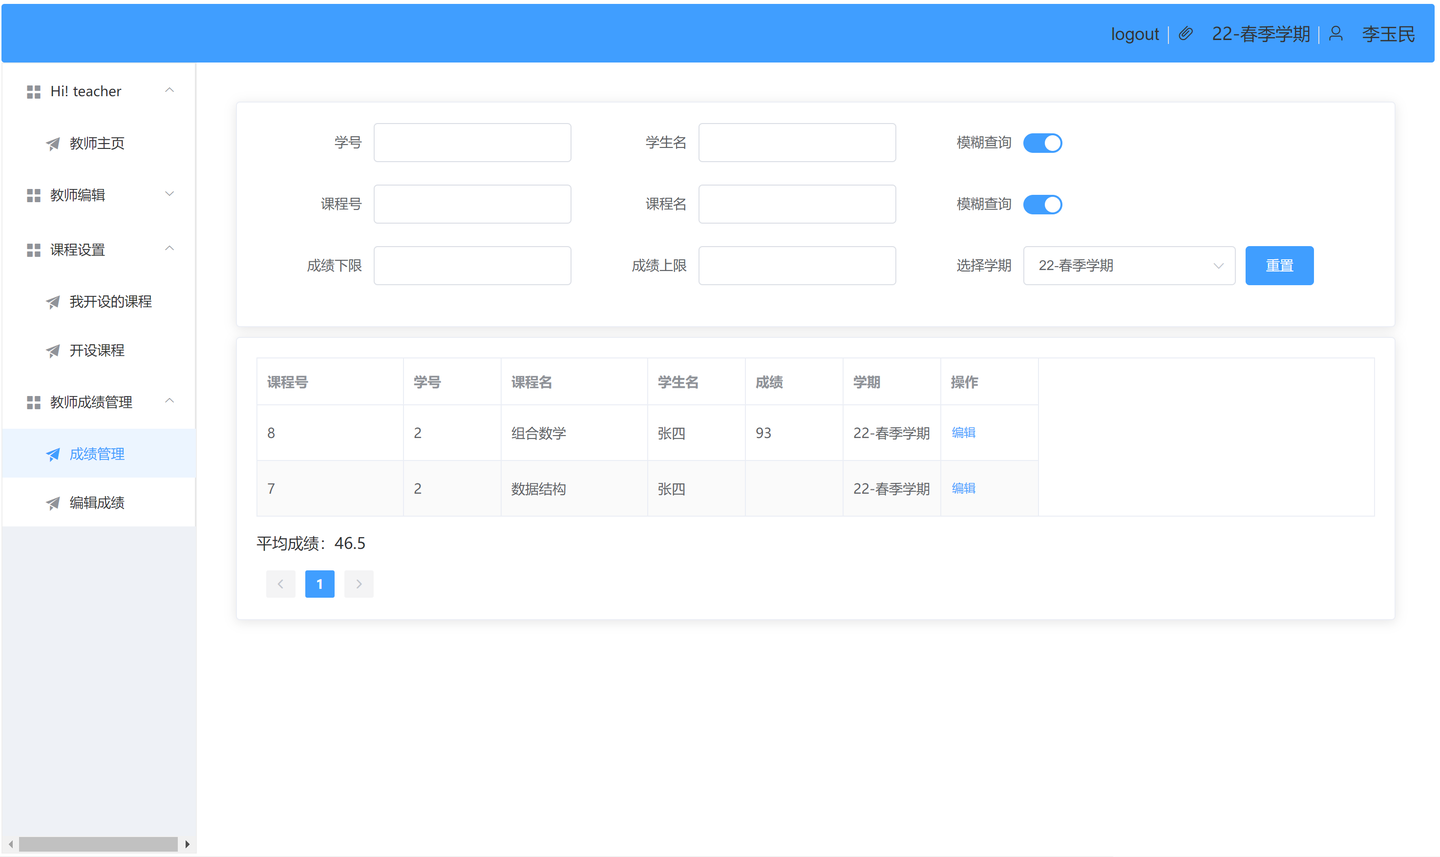The width and height of the screenshot is (1440, 857).
Task: Edit the 组合数学 grade record
Action: 963,432
